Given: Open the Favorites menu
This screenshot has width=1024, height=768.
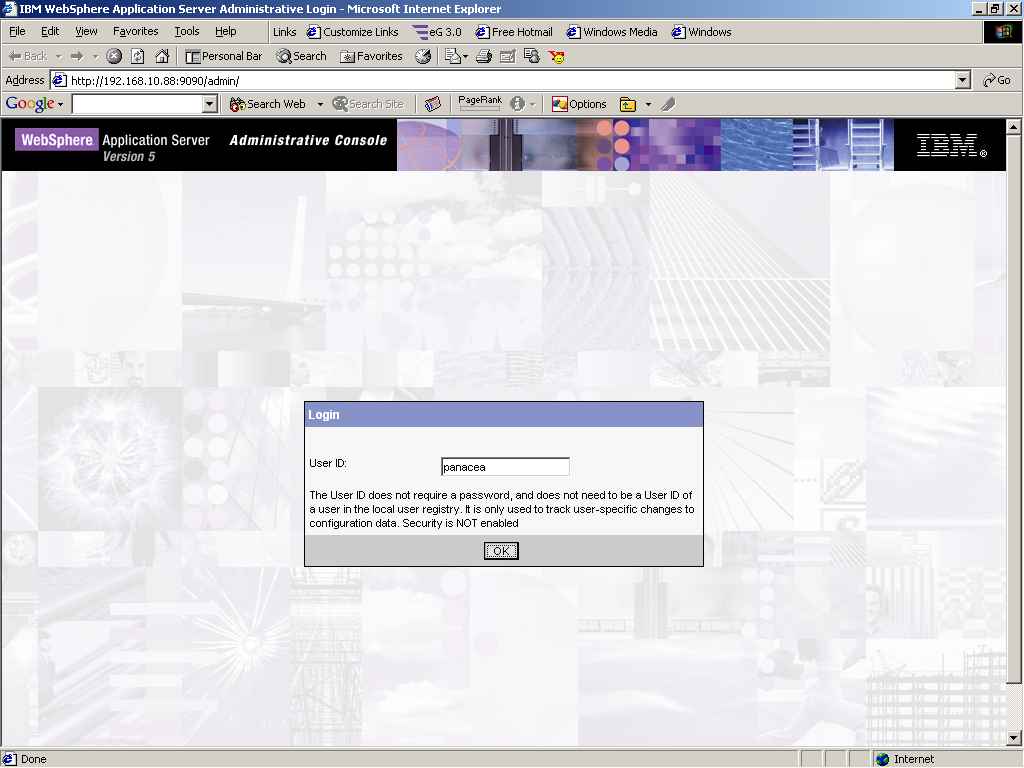Looking at the screenshot, I should click(x=136, y=31).
